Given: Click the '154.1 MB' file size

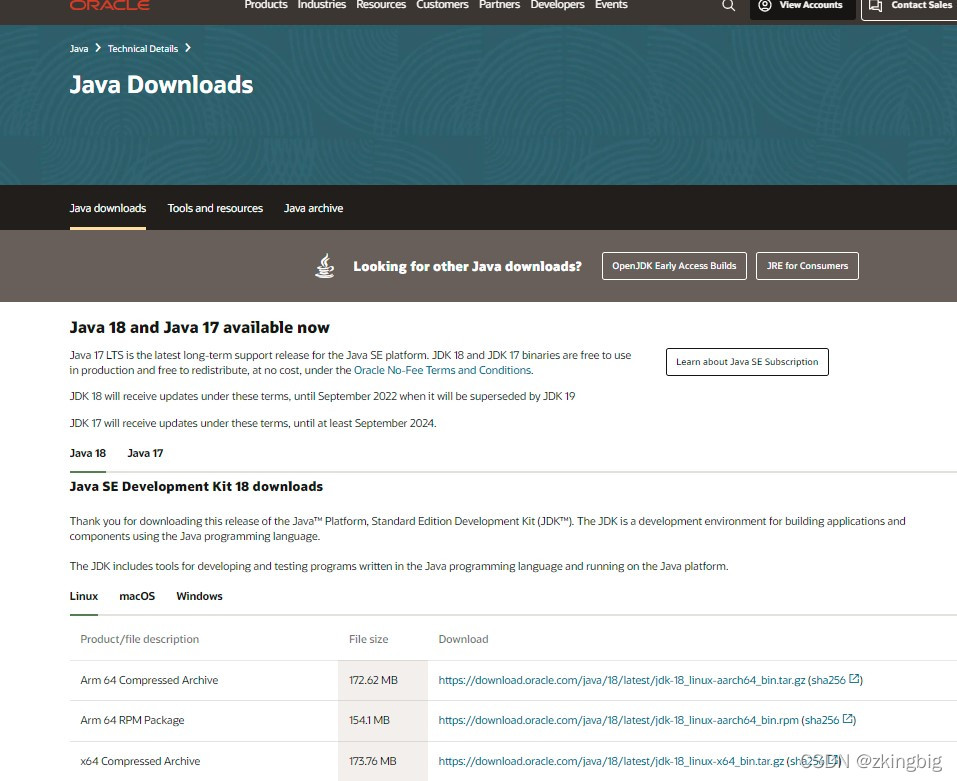Looking at the screenshot, I should point(369,721).
